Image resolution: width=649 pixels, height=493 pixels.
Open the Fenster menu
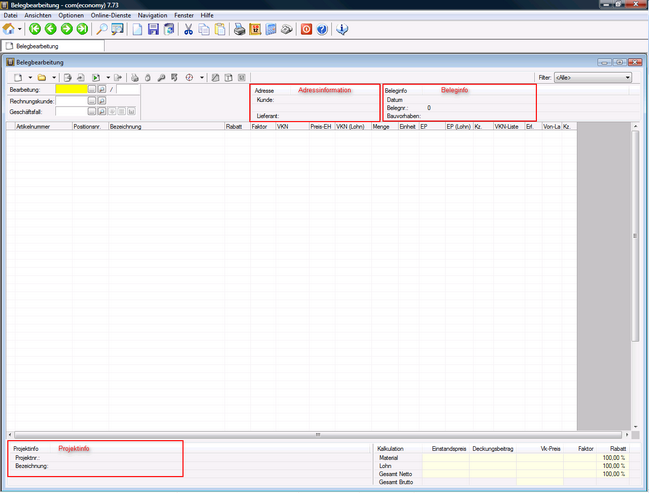[x=184, y=15]
